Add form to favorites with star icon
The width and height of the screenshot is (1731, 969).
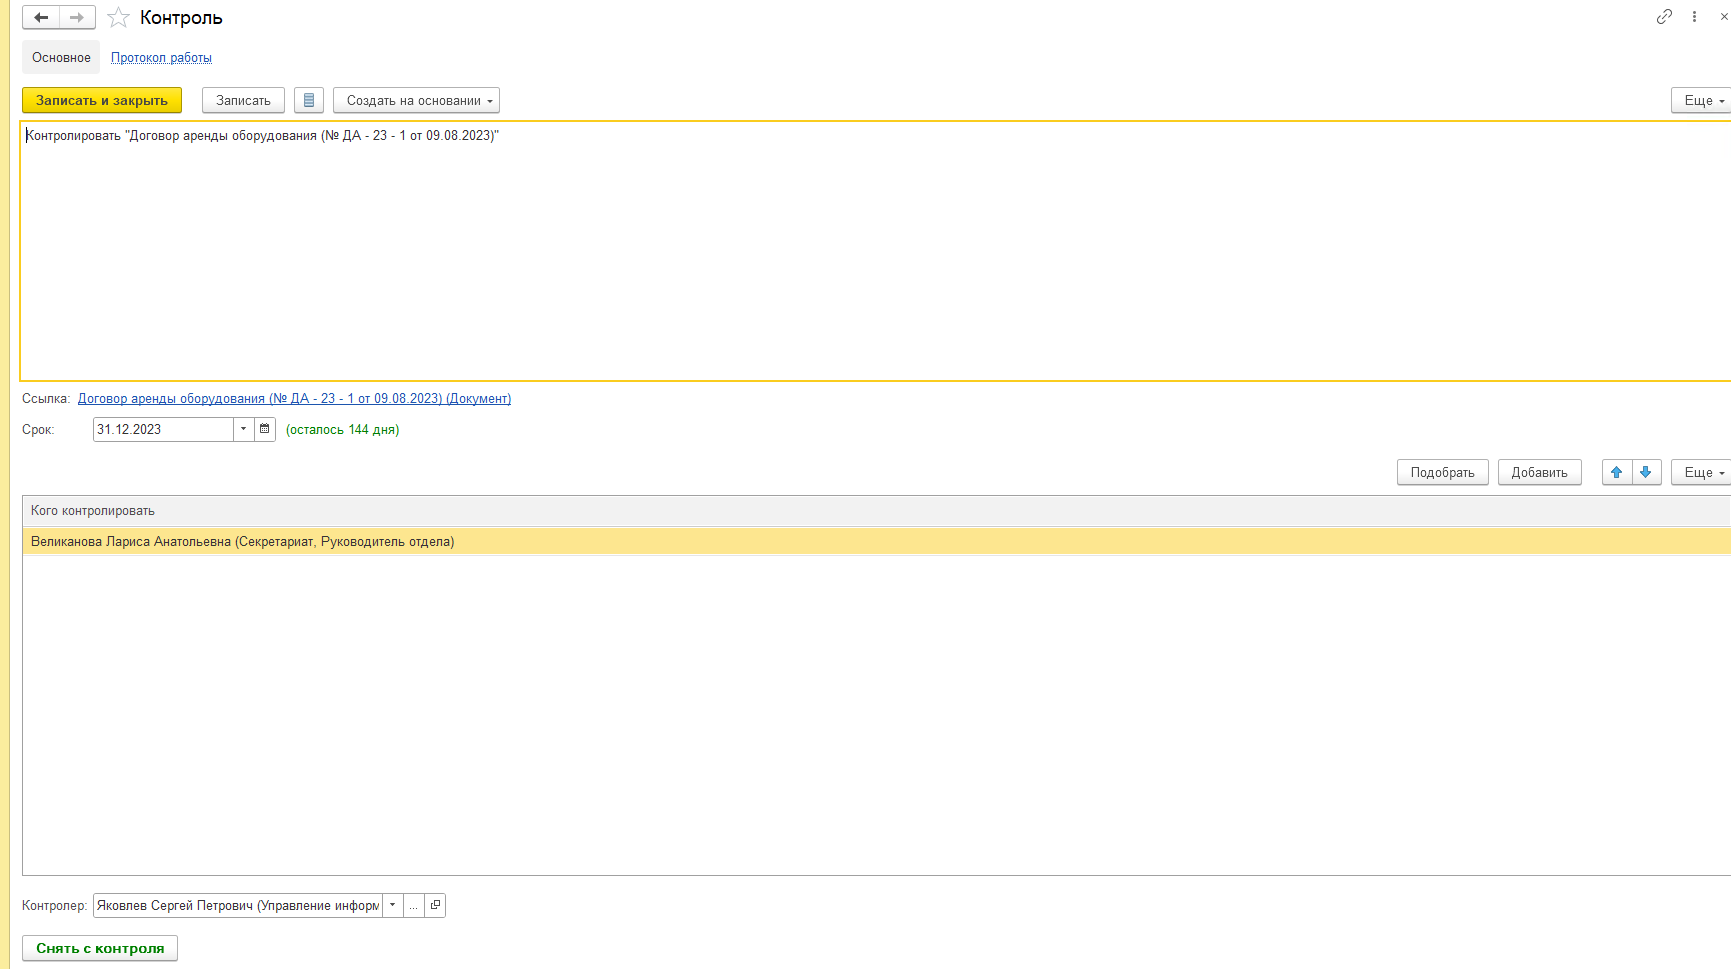tap(119, 18)
